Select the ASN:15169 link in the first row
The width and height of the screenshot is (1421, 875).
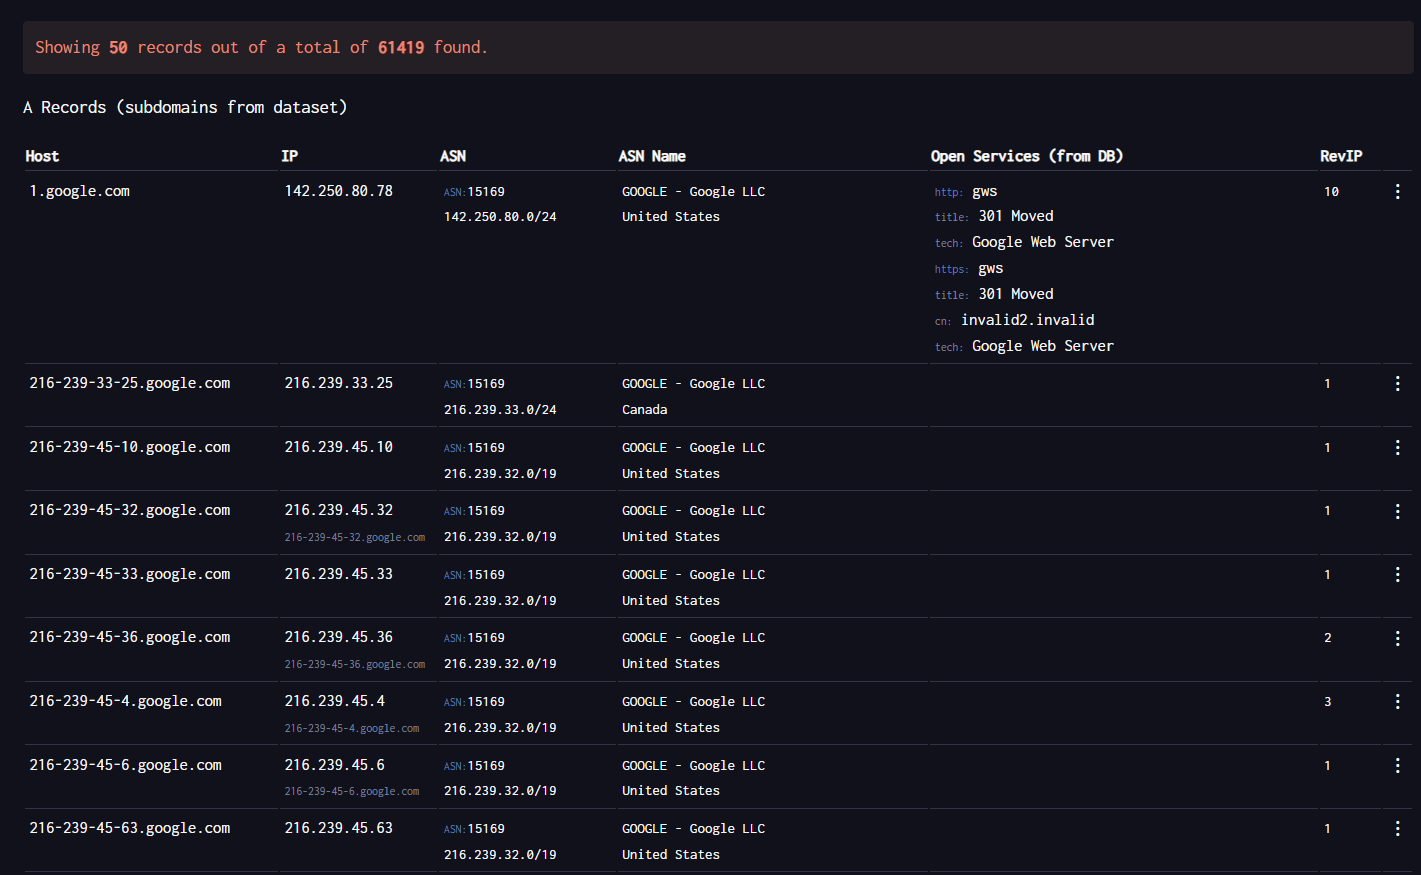(x=474, y=192)
